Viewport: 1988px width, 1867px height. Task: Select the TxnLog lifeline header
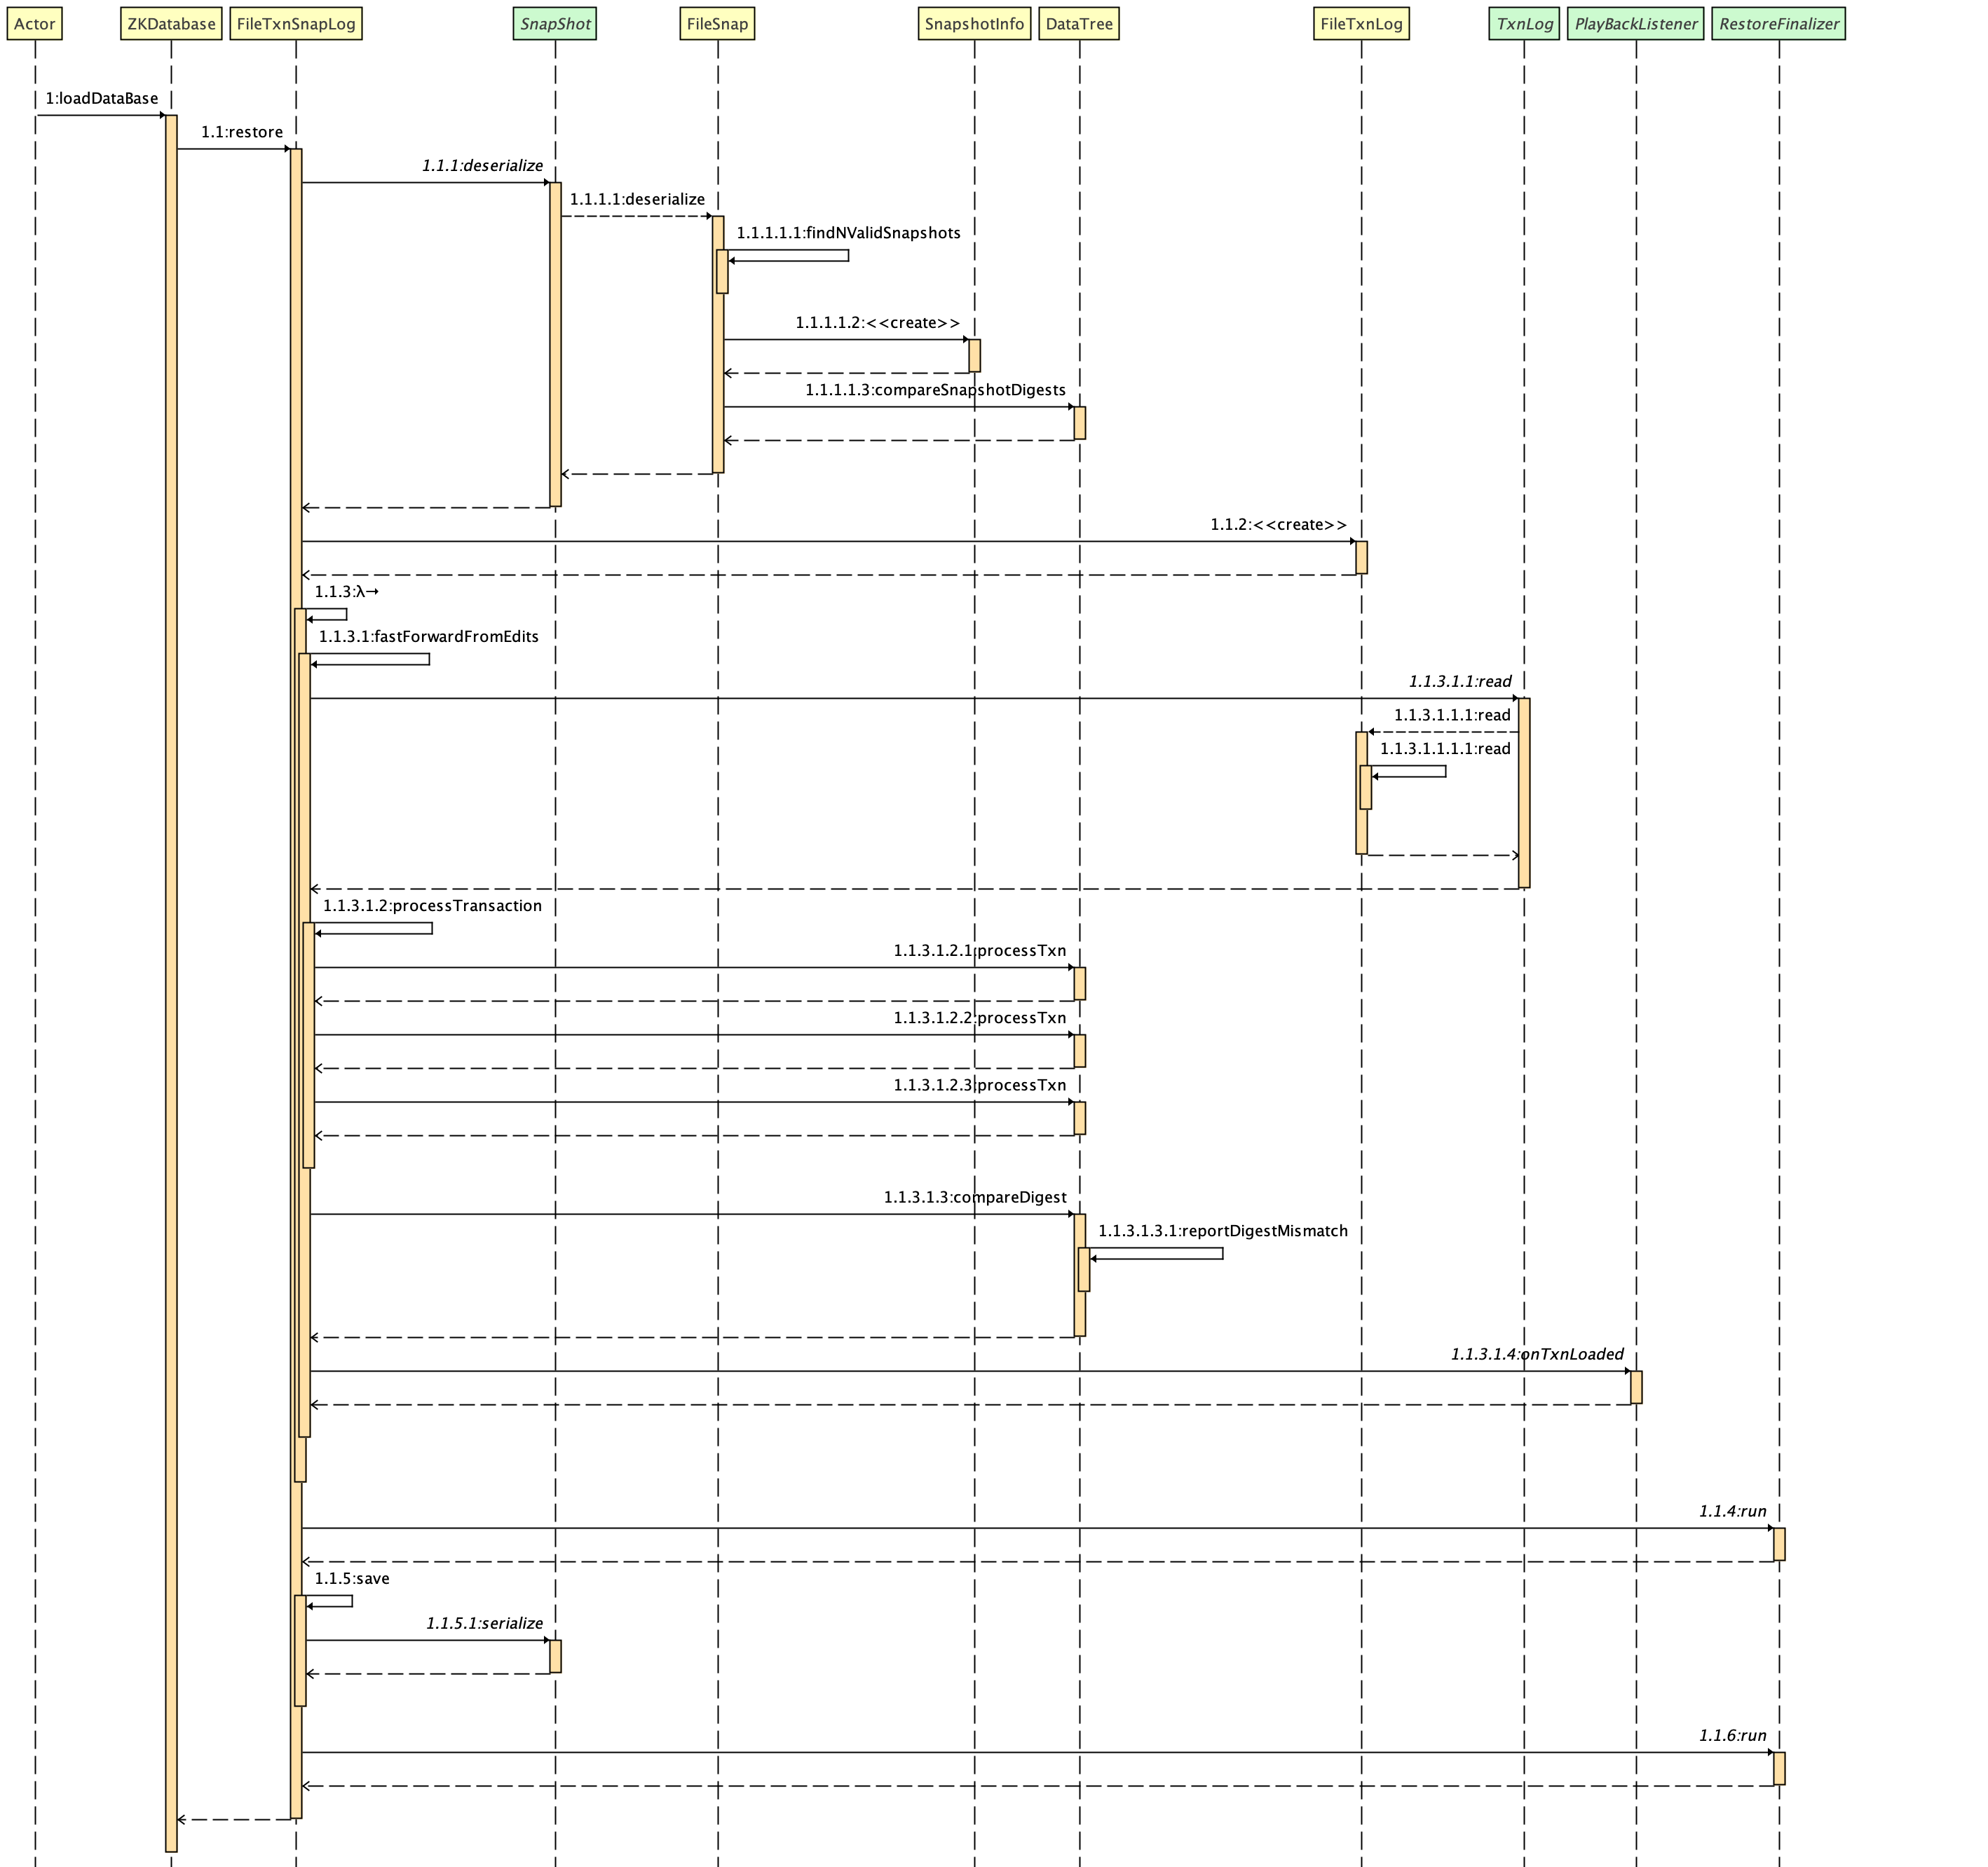pos(1523,22)
